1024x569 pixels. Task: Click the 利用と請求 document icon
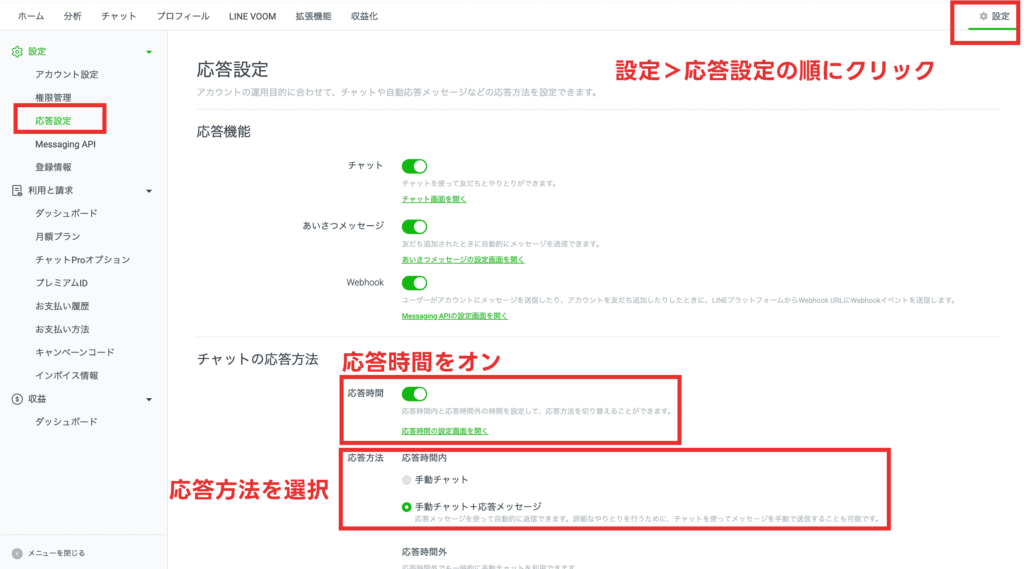click(17, 190)
